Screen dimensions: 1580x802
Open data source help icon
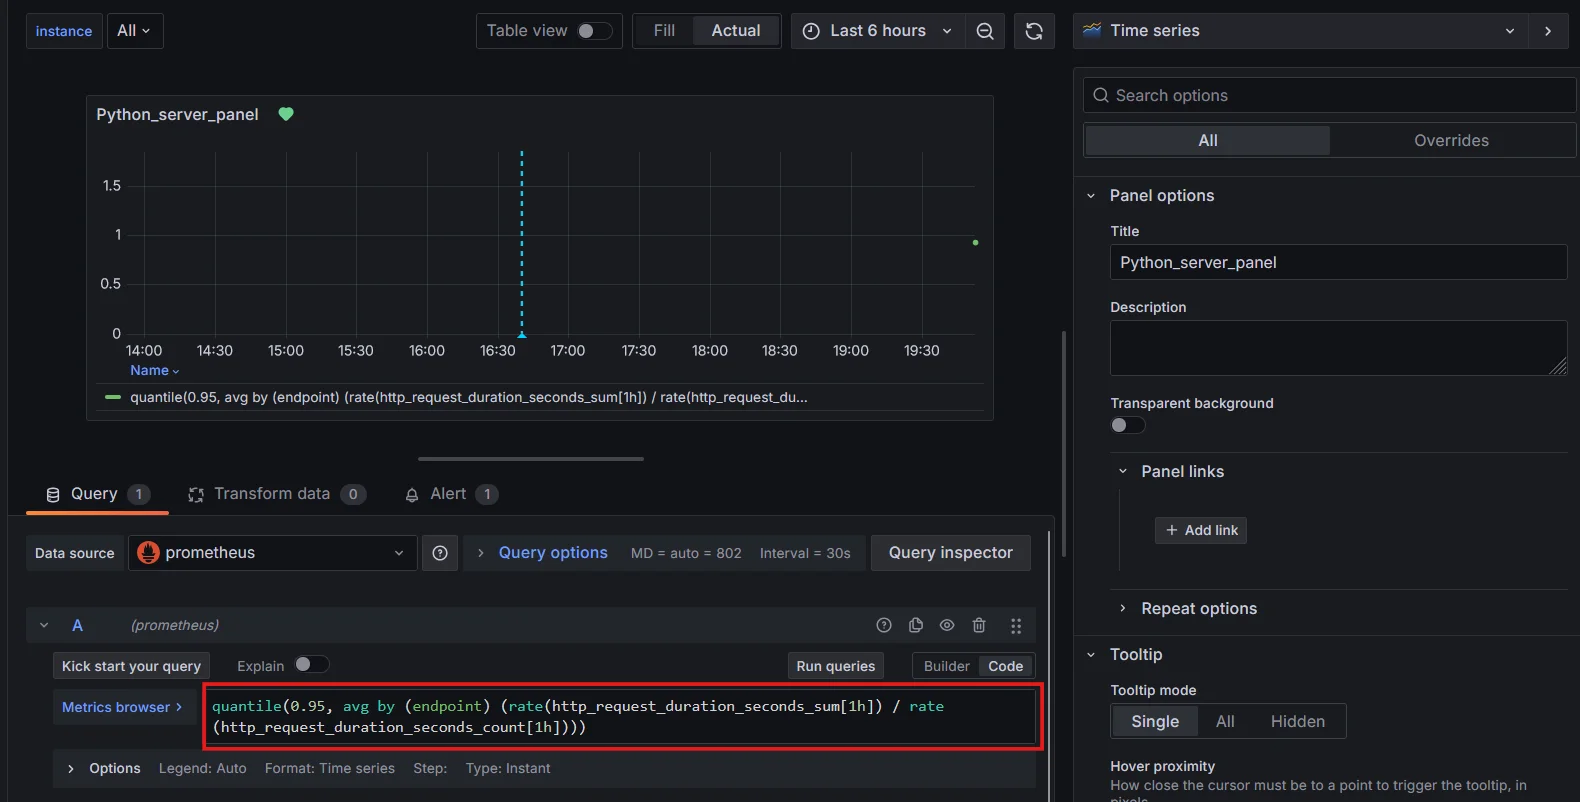pos(440,553)
